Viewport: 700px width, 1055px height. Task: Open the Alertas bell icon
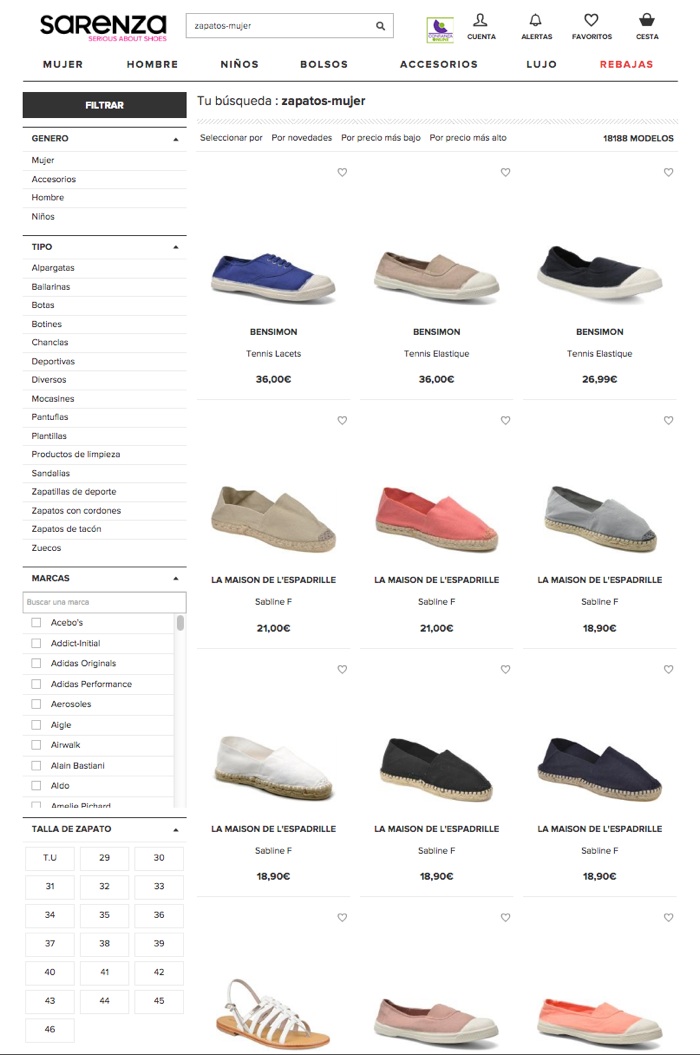click(536, 26)
